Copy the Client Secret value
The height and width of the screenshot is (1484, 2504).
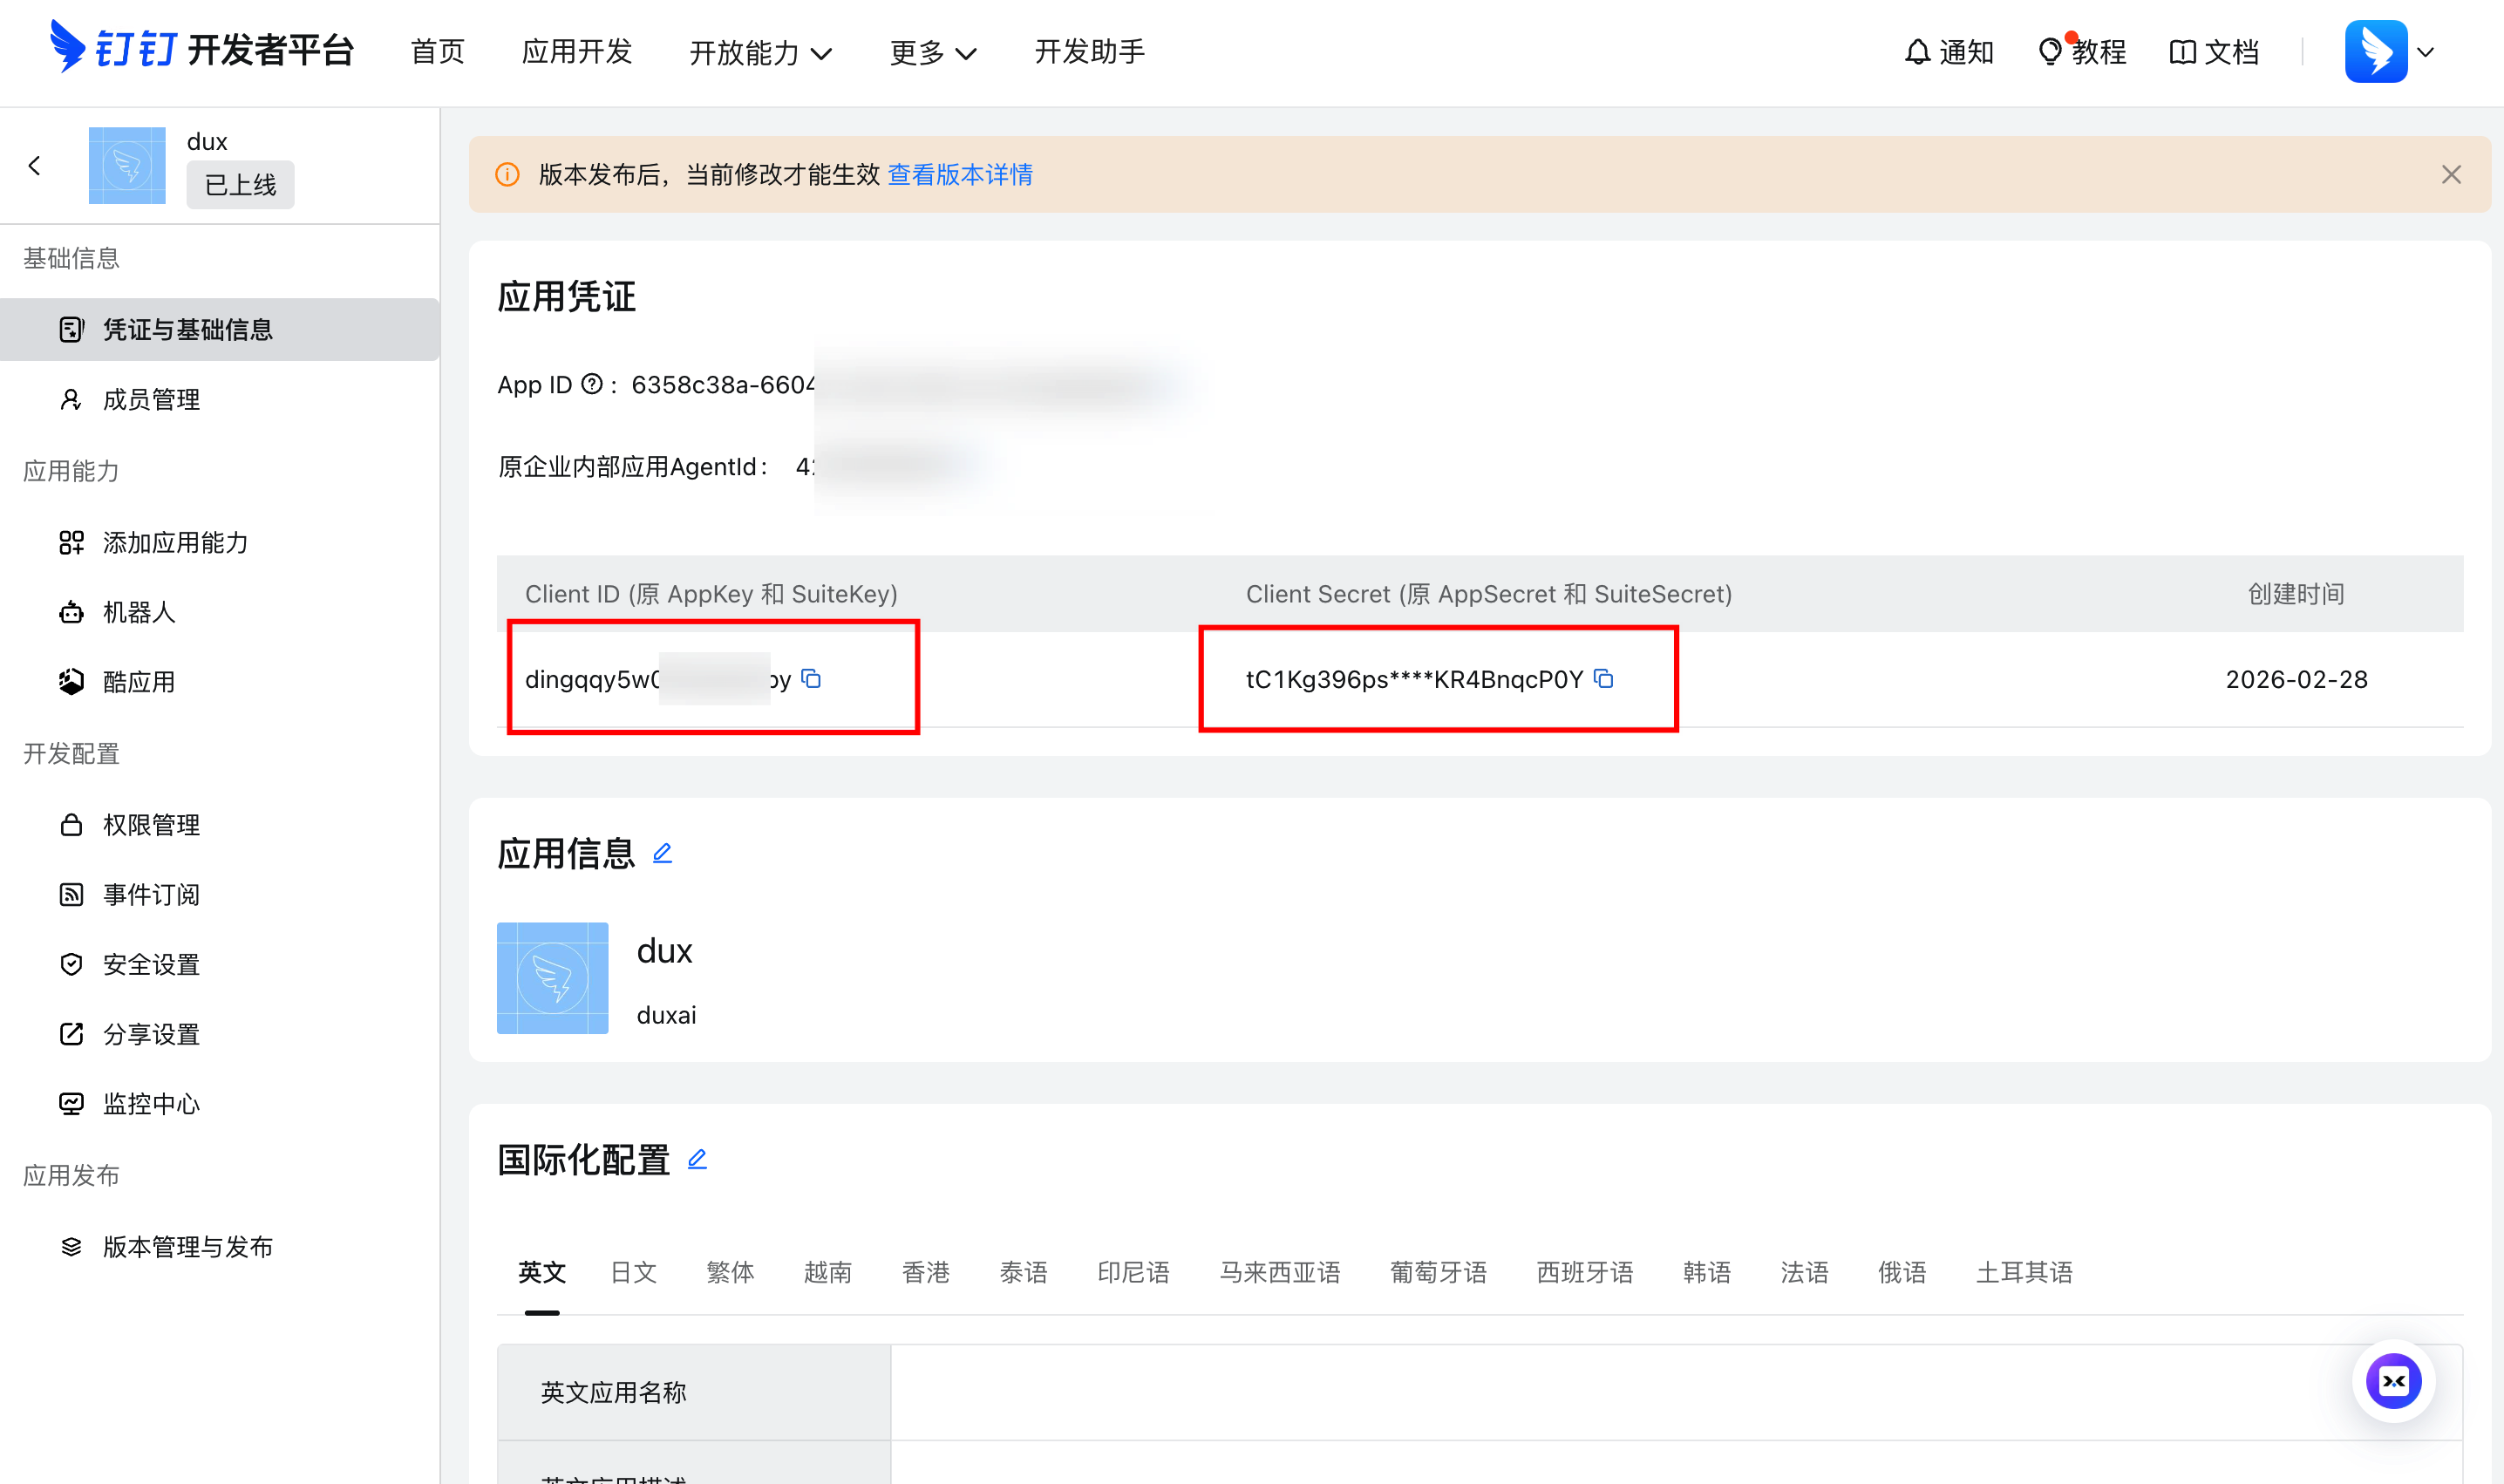[x=1605, y=679]
